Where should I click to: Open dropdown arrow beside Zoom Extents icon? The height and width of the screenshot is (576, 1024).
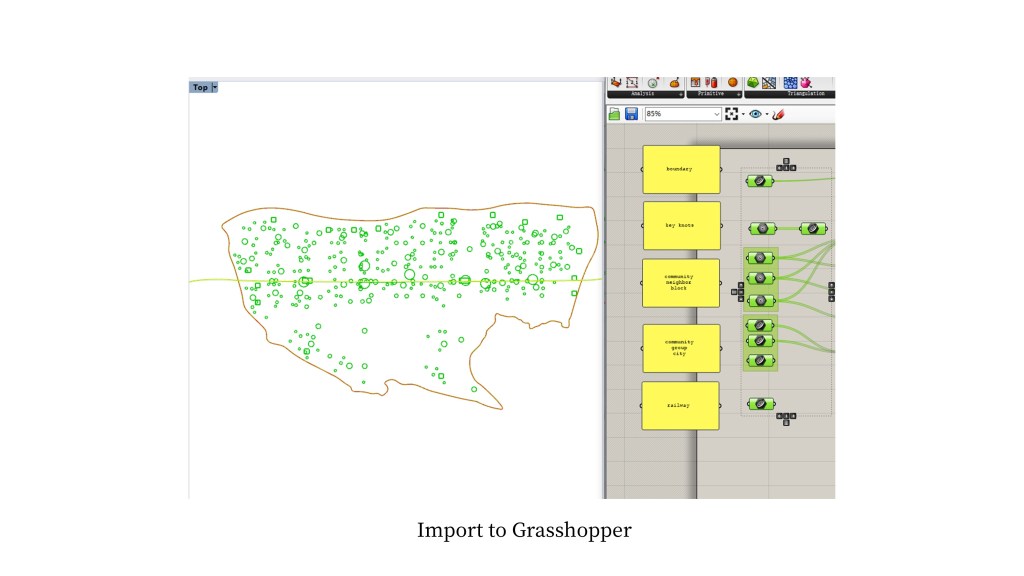(742, 114)
